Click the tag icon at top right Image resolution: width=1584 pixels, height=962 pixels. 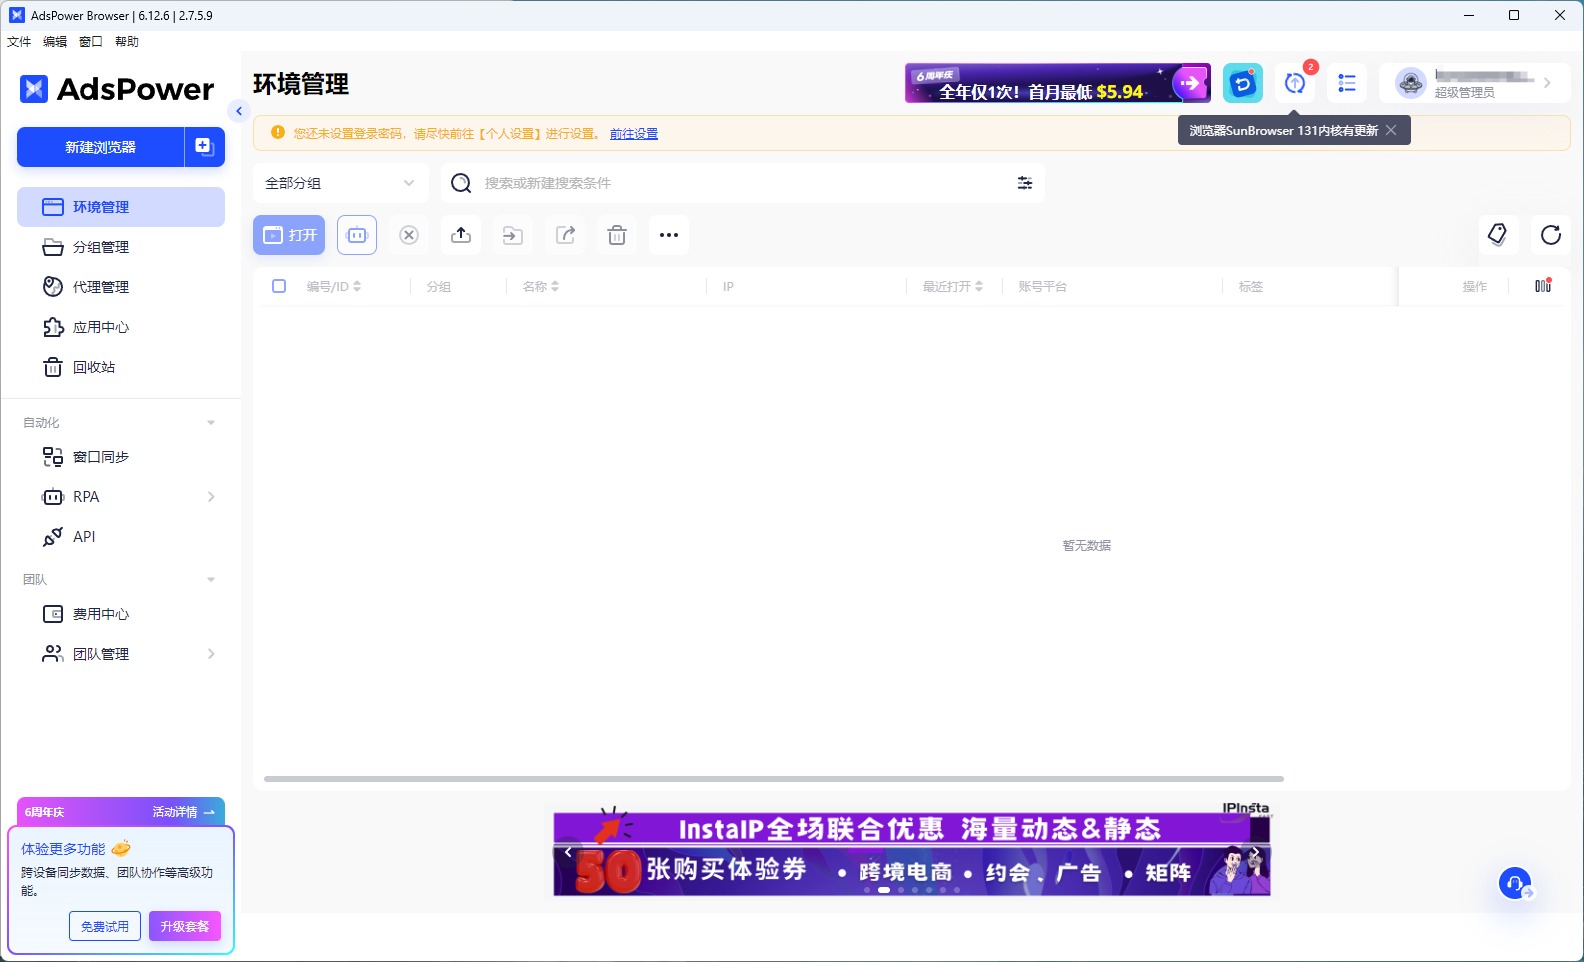[x=1498, y=235]
